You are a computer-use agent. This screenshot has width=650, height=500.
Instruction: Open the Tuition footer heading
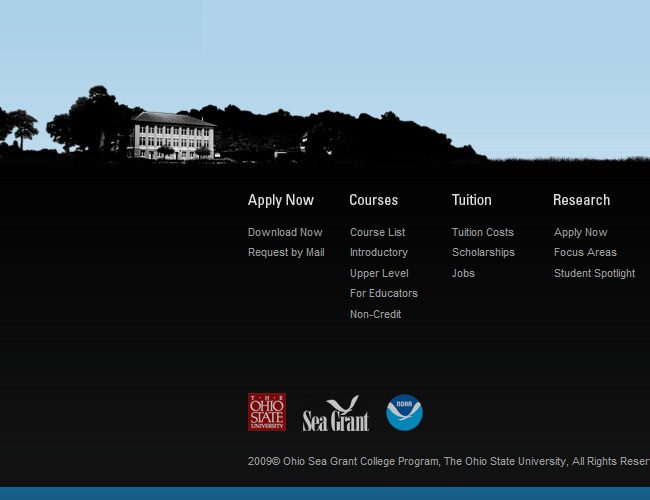[471, 200]
